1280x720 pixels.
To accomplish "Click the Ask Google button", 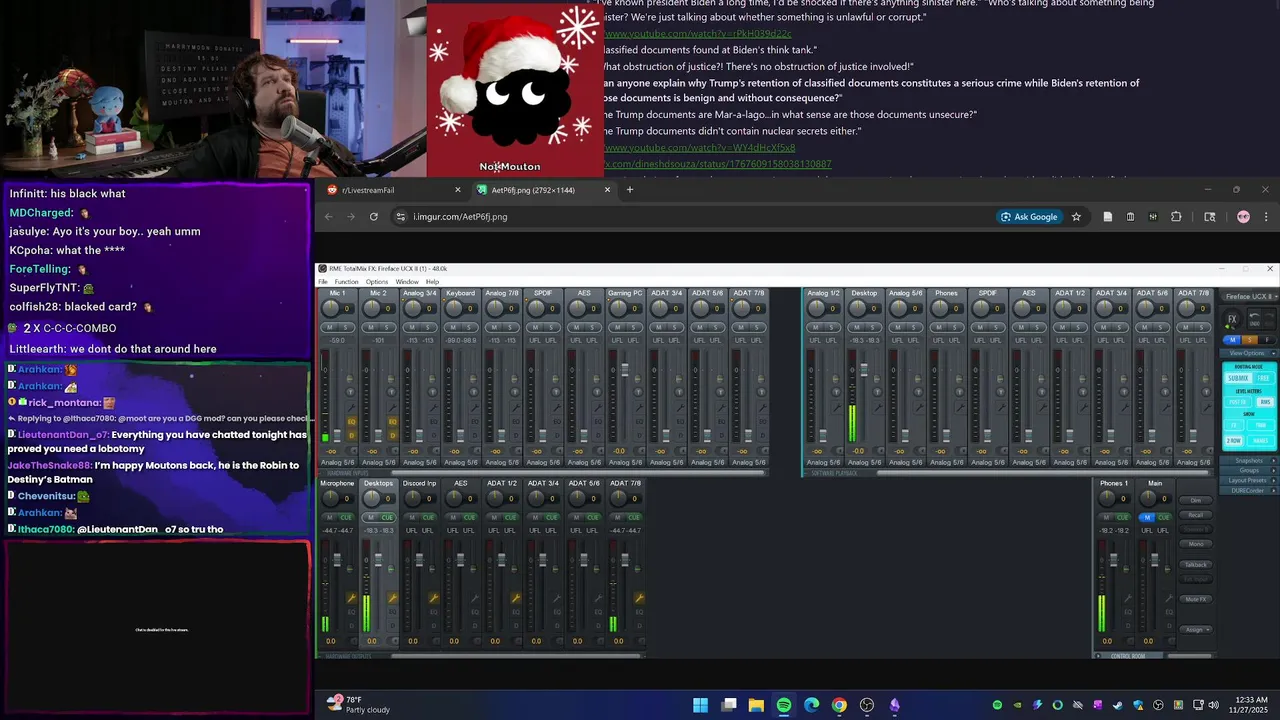I will [x=1028, y=216].
